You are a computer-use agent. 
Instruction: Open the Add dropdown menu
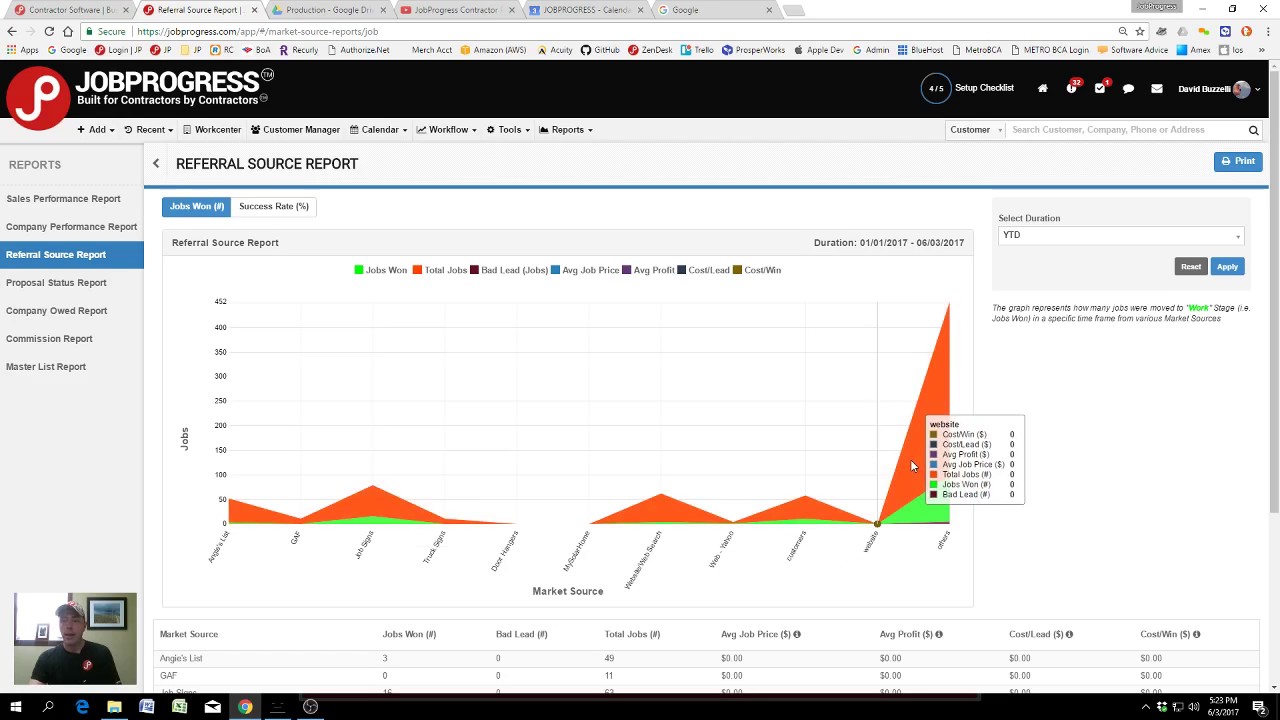point(96,130)
